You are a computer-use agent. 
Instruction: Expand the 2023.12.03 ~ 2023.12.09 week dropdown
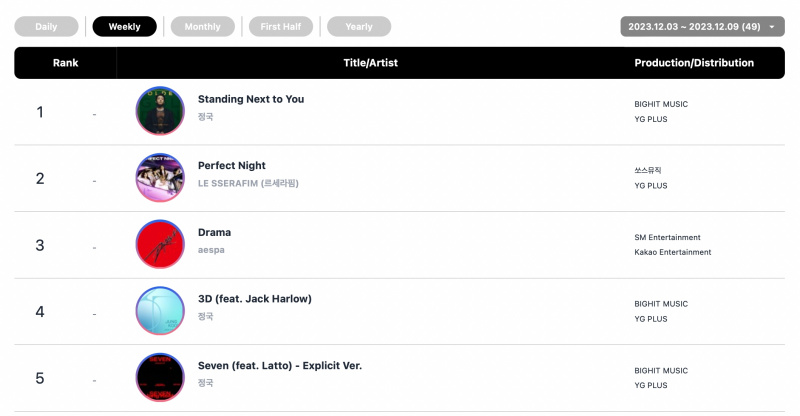tap(702, 27)
